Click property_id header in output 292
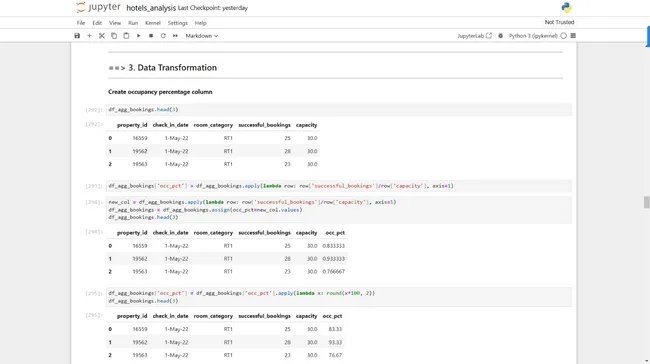The image size is (650, 364). point(132,125)
